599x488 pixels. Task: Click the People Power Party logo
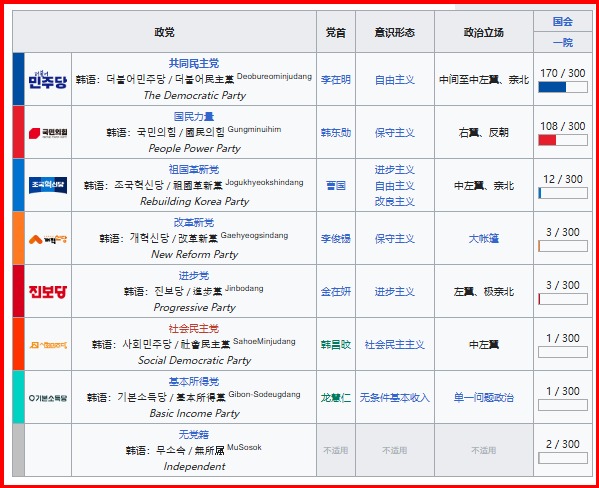[48, 133]
